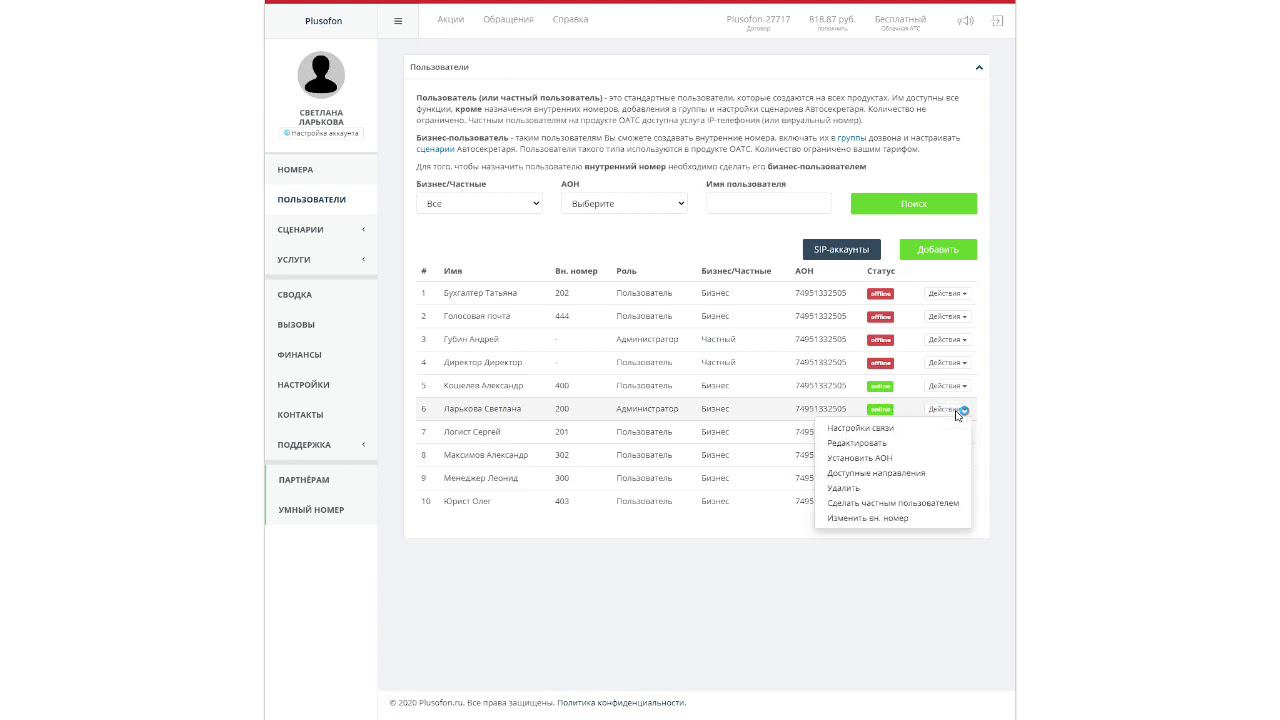Screen dimensions: 1280x720
Task: Open the Бизнес/Частные filter dropdown
Action: click(x=479, y=203)
